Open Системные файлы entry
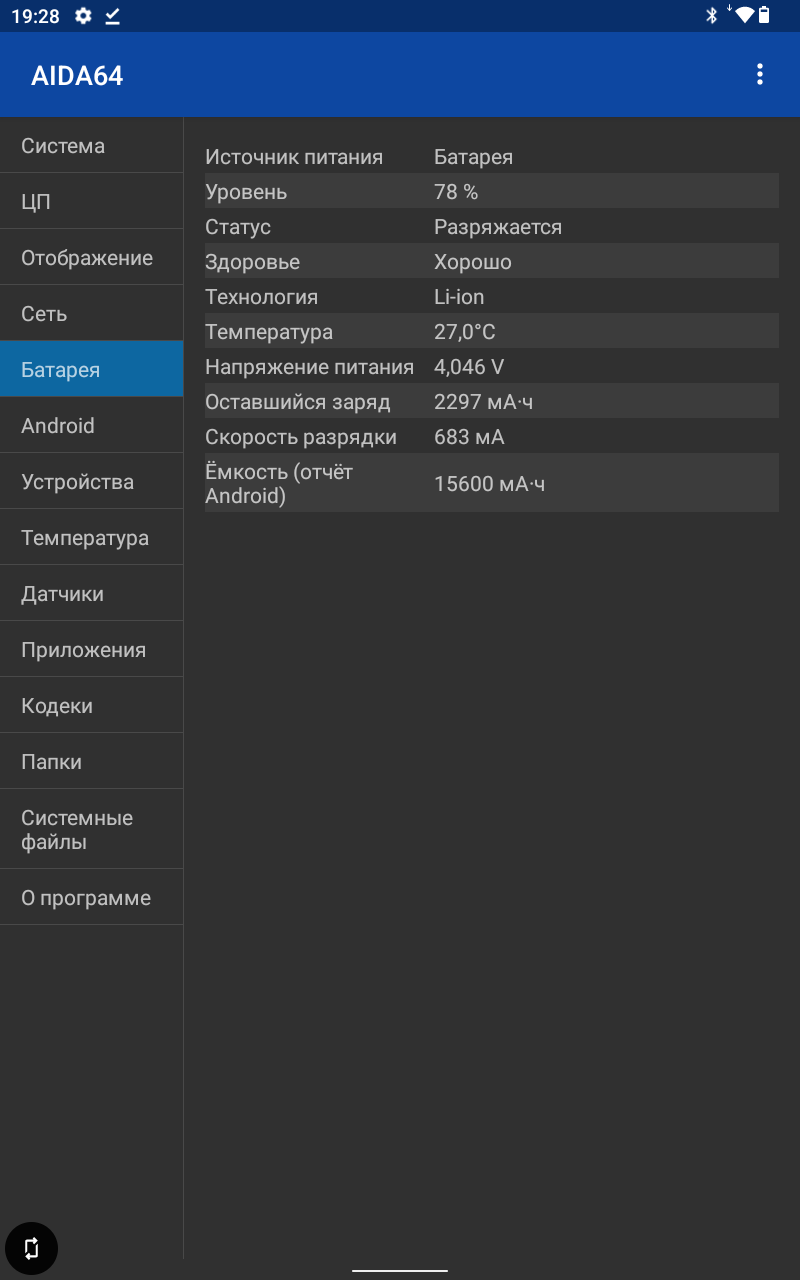 91,830
